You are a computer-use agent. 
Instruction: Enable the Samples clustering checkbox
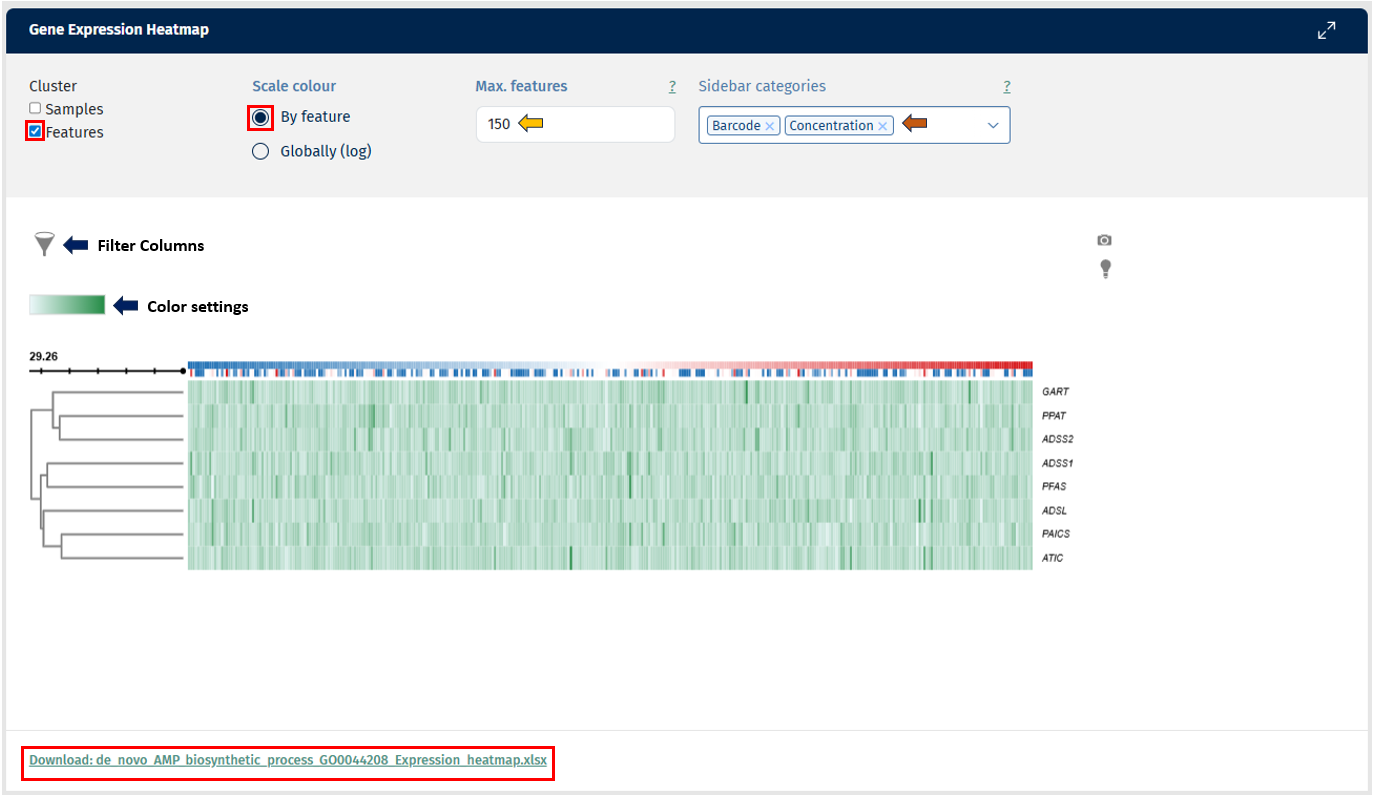35,108
